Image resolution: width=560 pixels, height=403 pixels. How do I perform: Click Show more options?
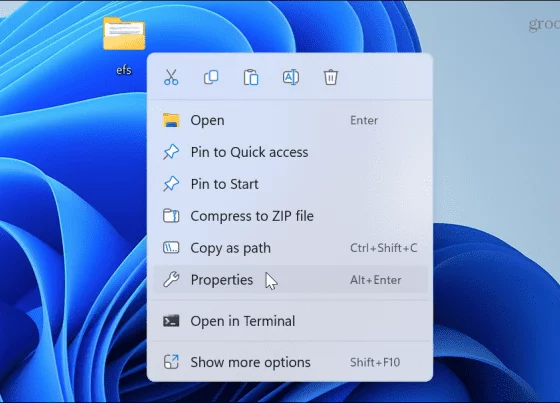coord(290,362)
